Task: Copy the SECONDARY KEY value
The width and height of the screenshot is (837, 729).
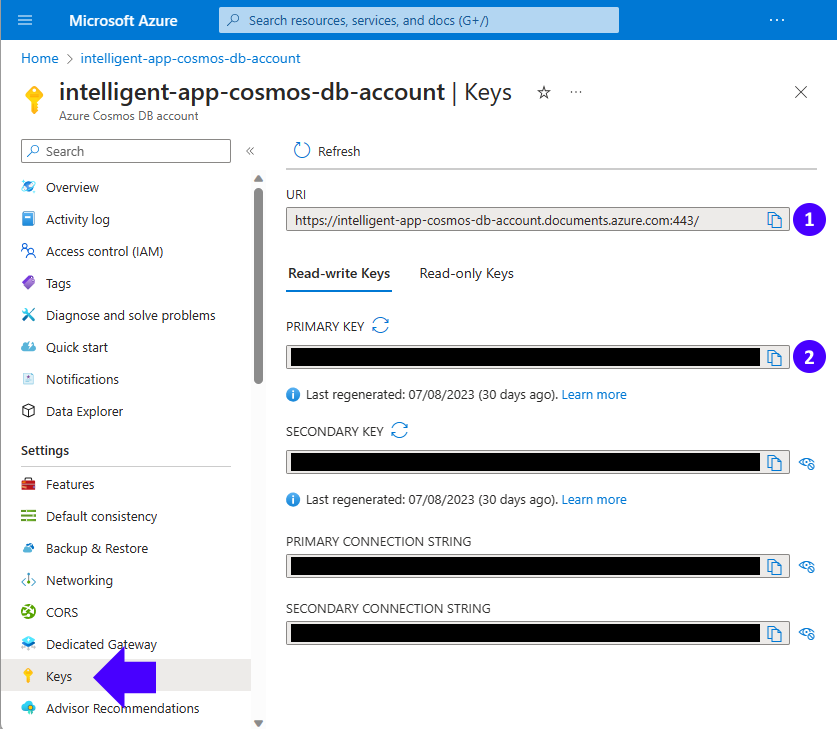Action: (x=774, y=462)
